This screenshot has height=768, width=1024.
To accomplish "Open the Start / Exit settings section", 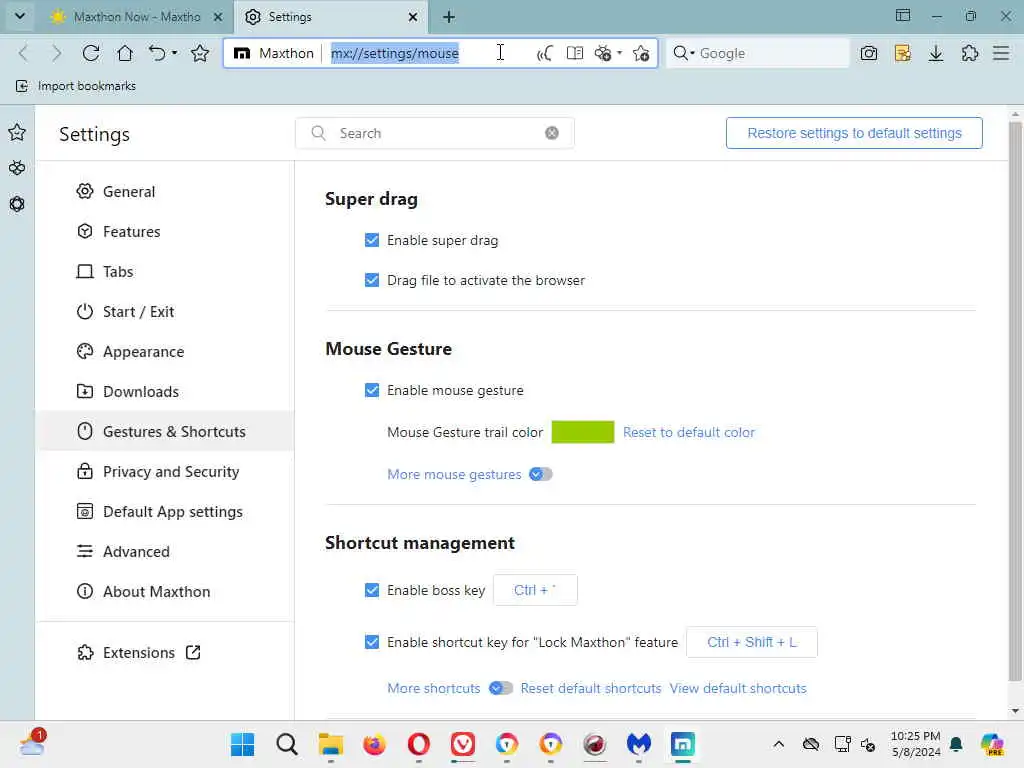I will pos(165,312).
